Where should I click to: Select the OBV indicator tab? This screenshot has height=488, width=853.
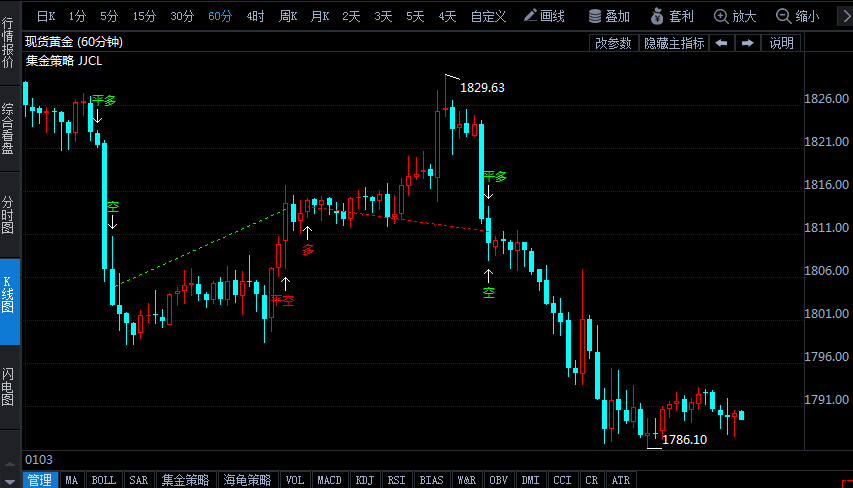point(498,480)
